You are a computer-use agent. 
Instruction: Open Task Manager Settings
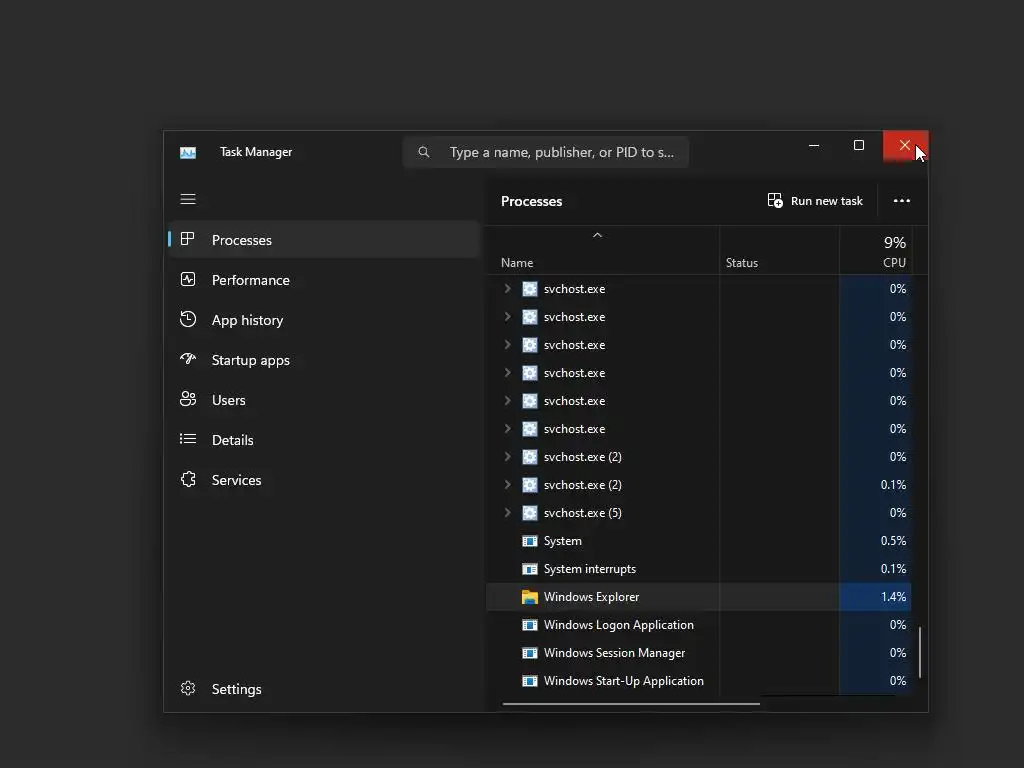tap(325, 689)
